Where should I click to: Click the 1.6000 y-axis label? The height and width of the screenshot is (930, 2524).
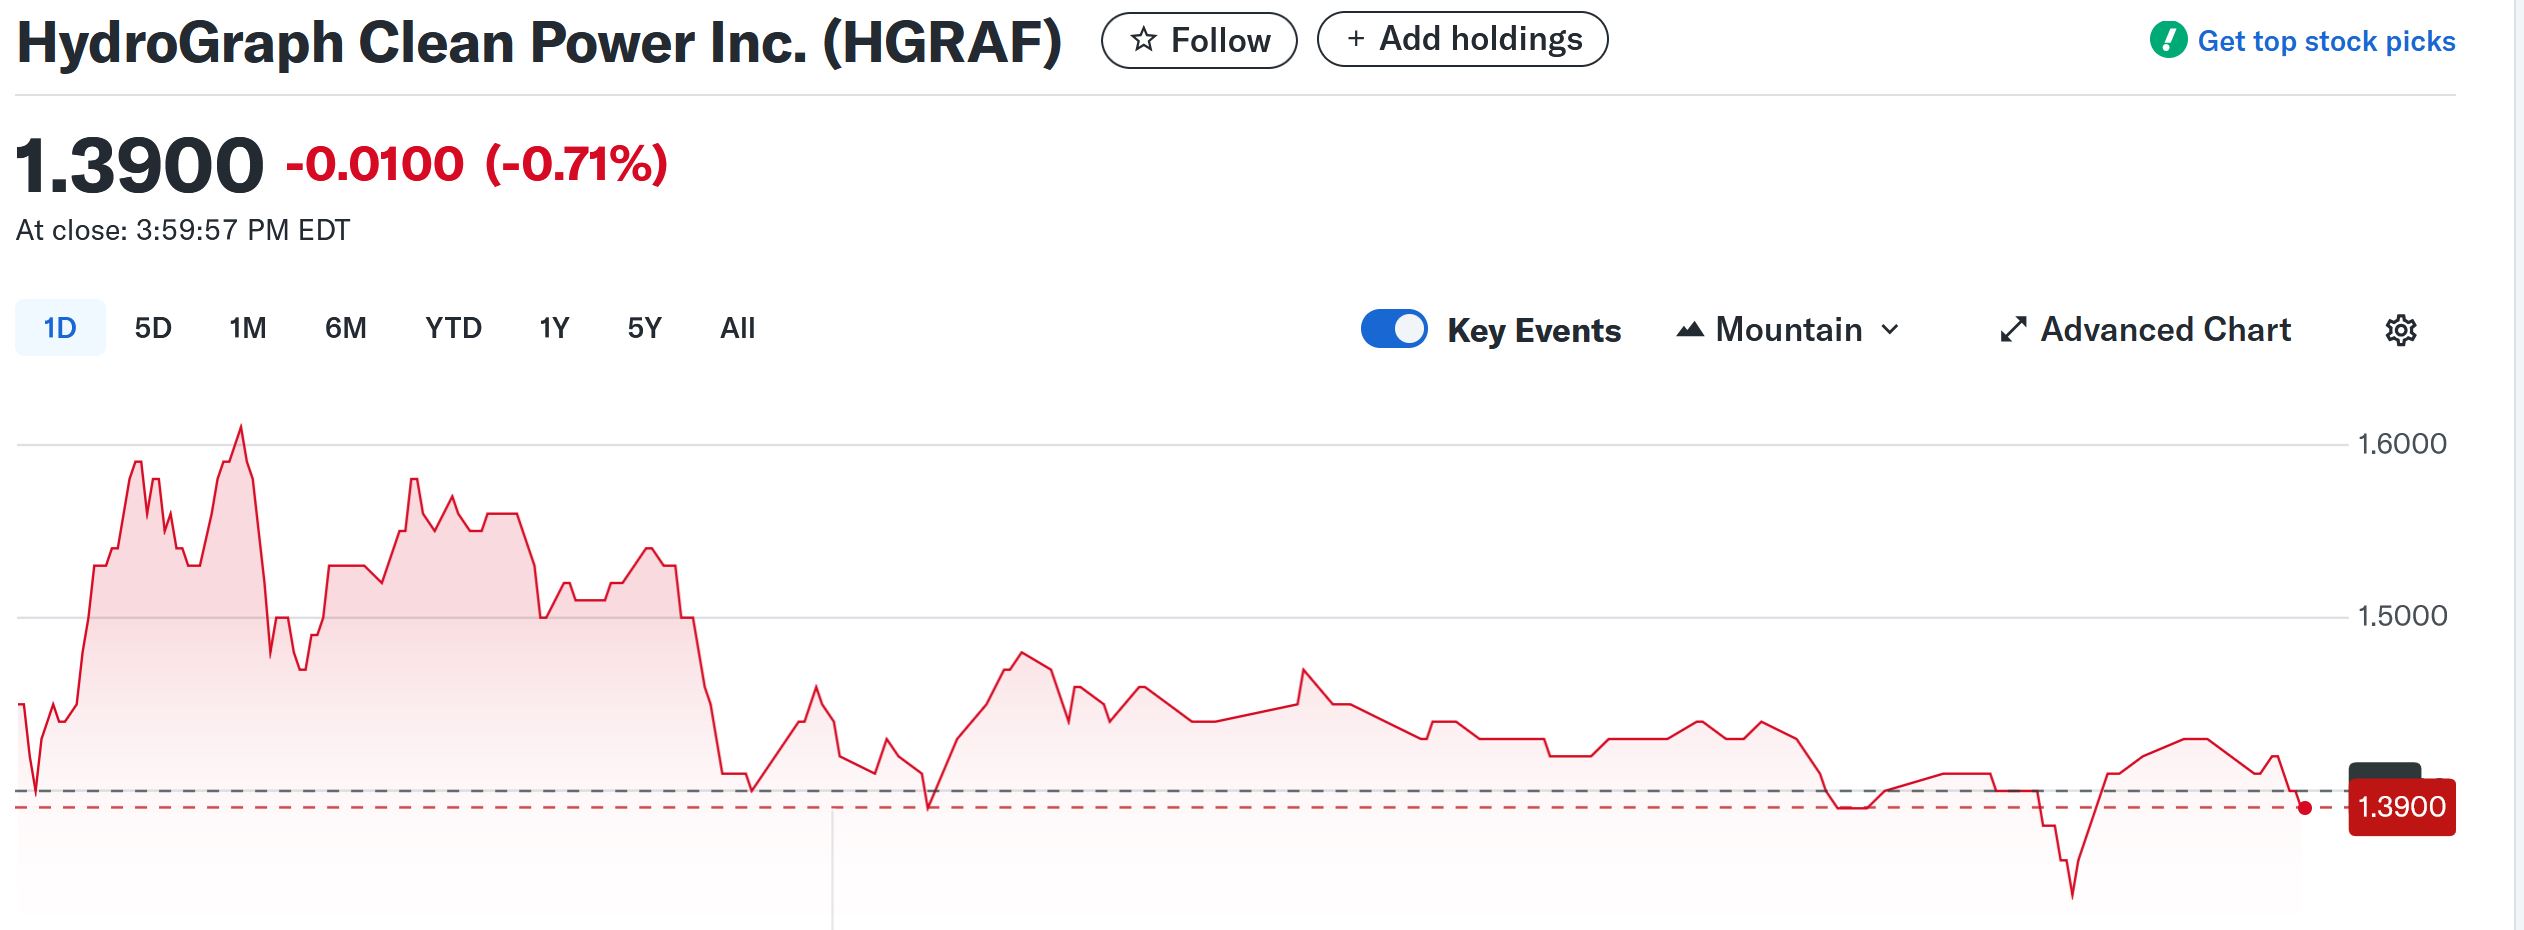pyautogui.click(x=2402, y=444)
